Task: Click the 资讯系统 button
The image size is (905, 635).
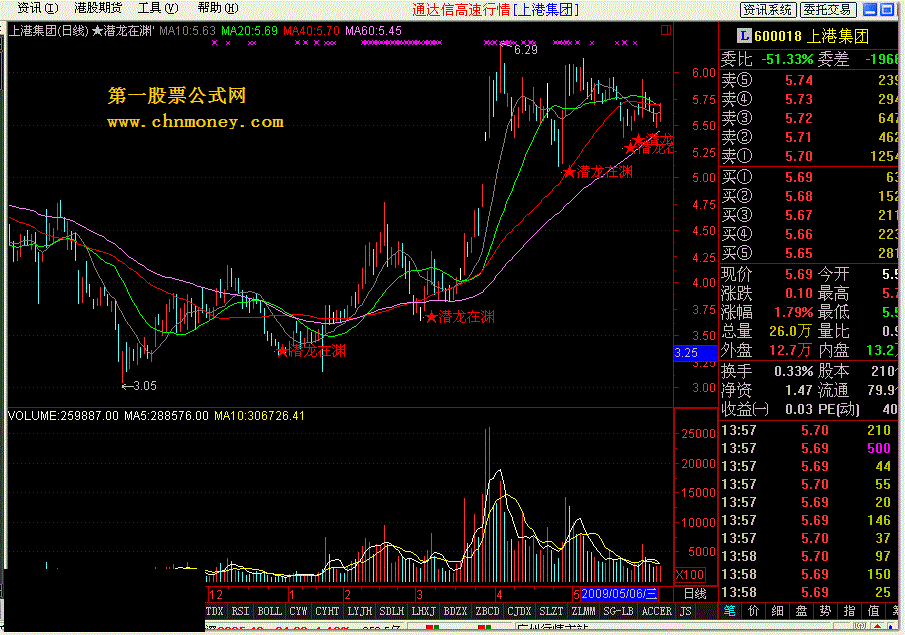Action: pyautogui.click(x=768, y=9)
